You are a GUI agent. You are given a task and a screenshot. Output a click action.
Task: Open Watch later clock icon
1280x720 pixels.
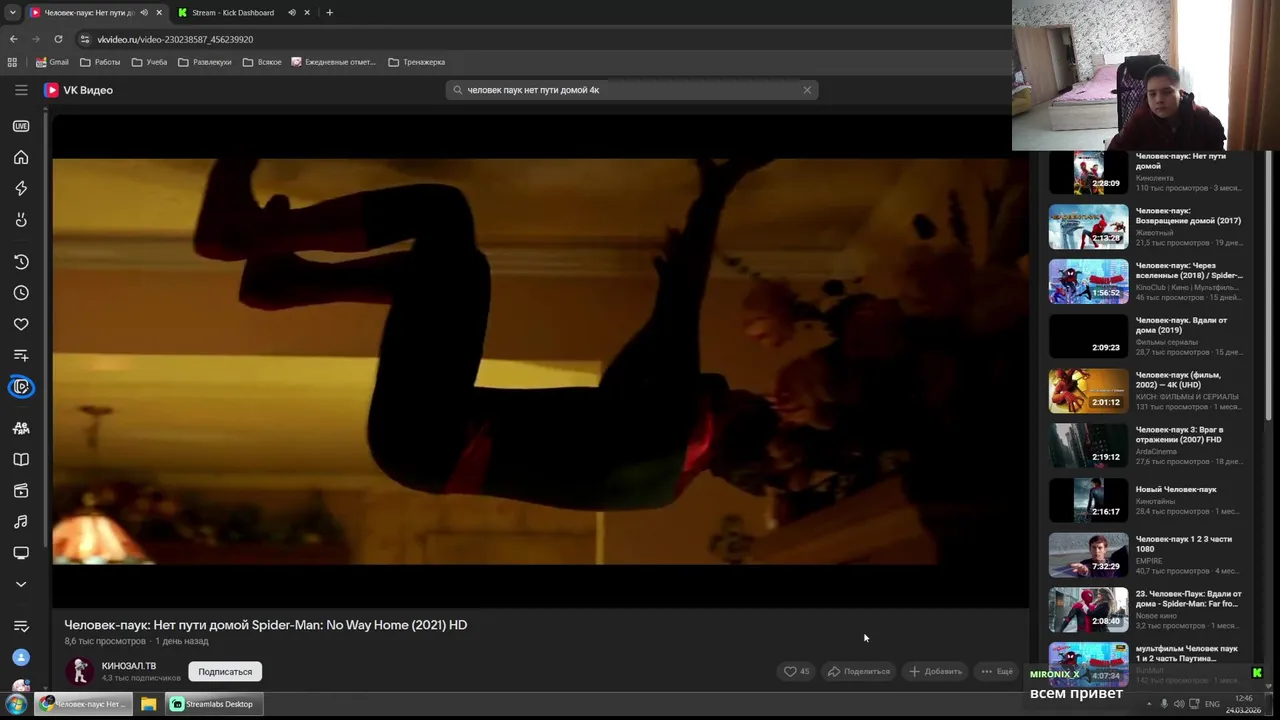point(21,293)
